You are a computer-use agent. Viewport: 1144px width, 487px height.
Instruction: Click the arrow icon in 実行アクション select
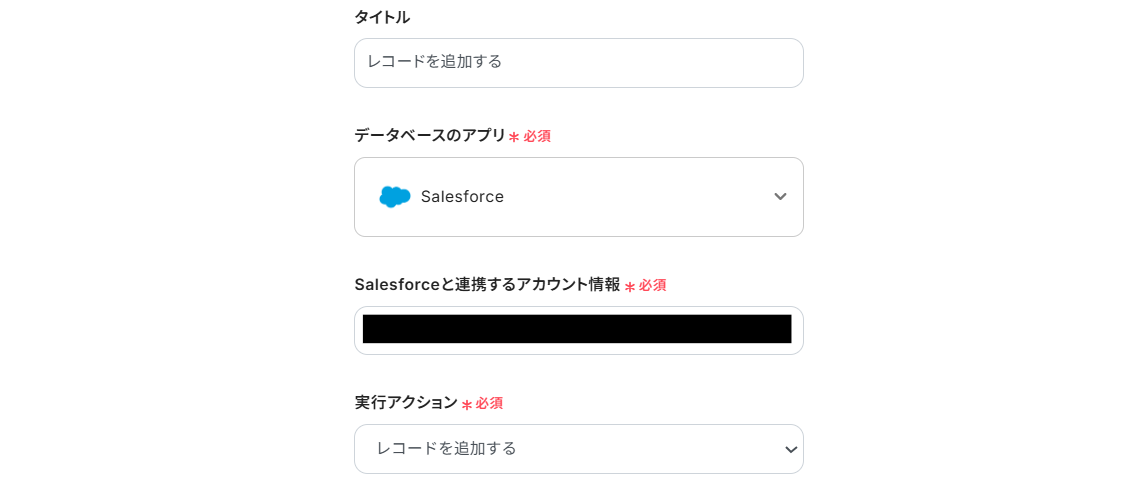coord(791,450)
